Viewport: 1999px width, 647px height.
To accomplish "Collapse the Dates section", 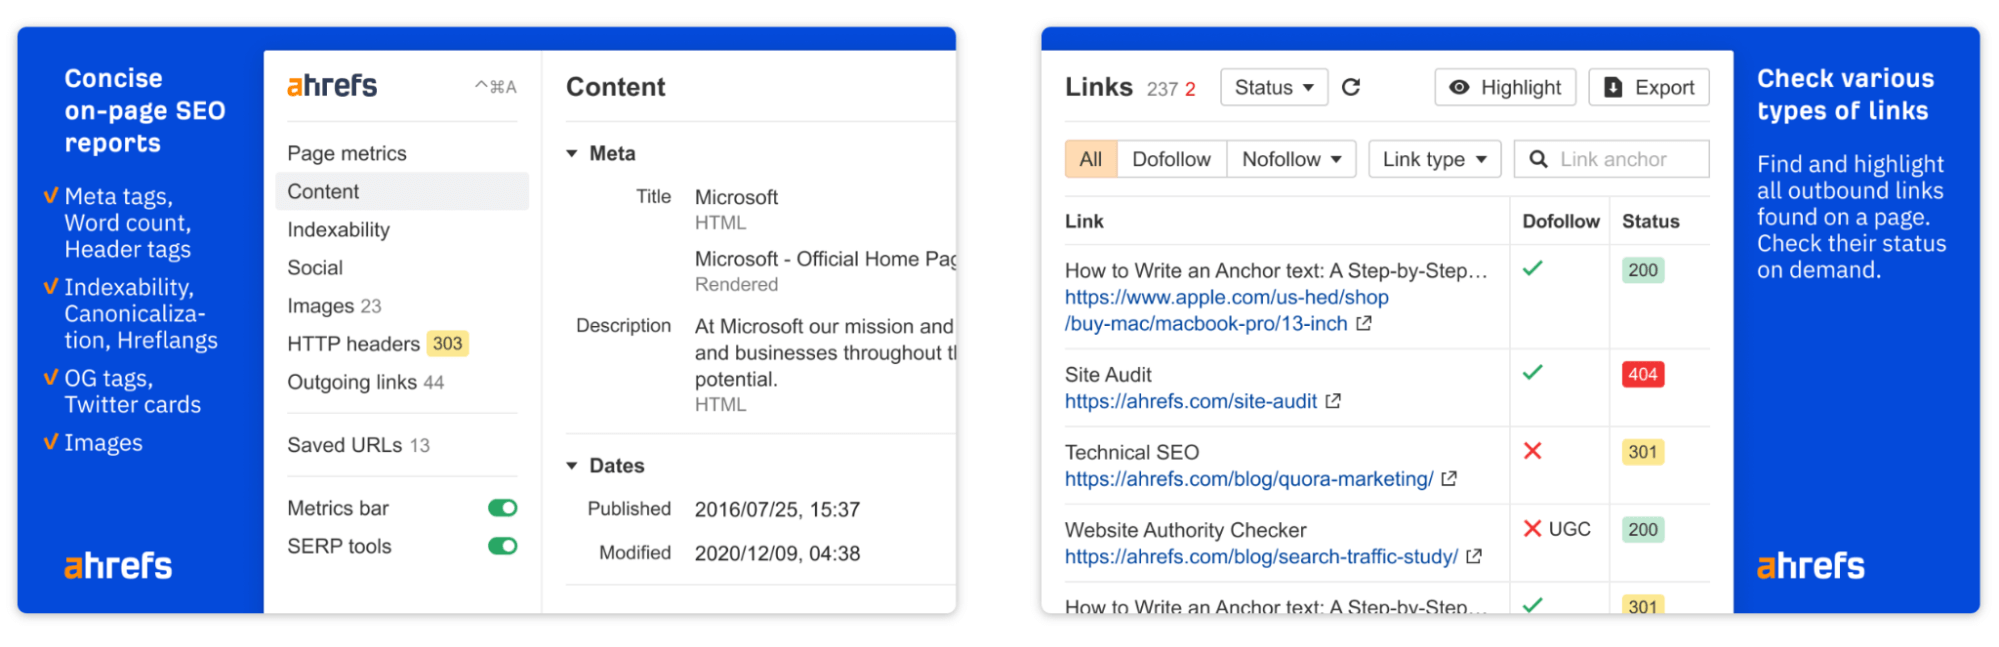I will 572,466.
